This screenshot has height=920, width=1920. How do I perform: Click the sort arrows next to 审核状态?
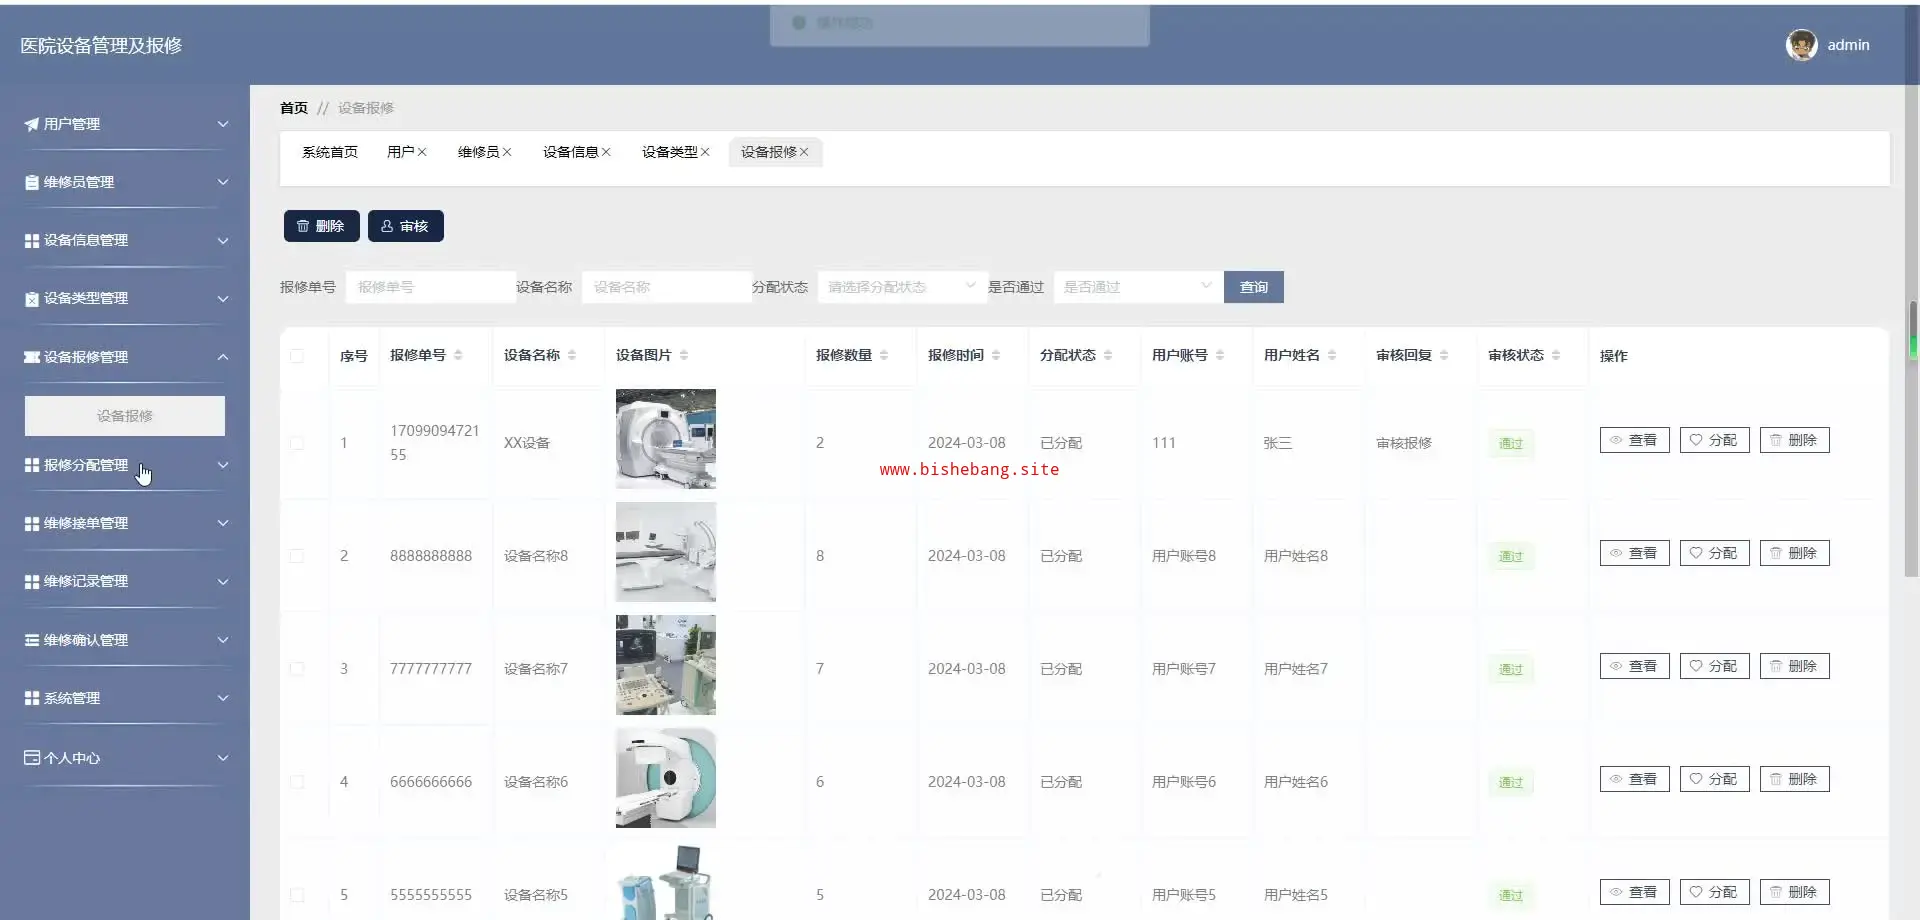(x=1556, y=355)
